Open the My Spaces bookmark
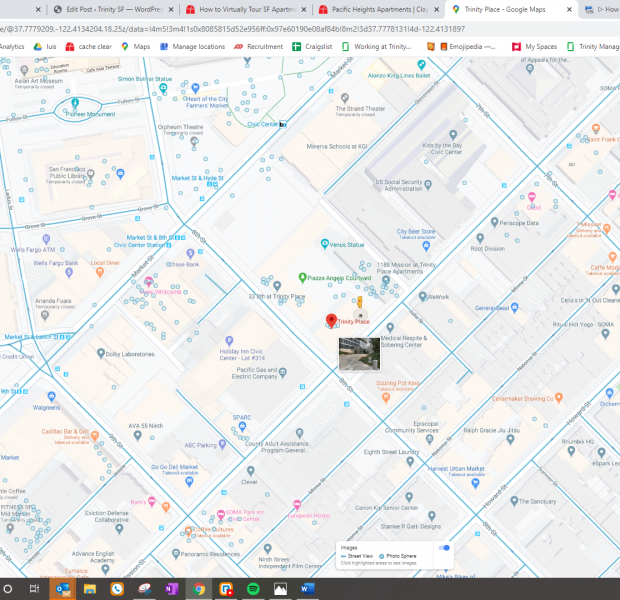620x600 pixels. click(534, 47)
